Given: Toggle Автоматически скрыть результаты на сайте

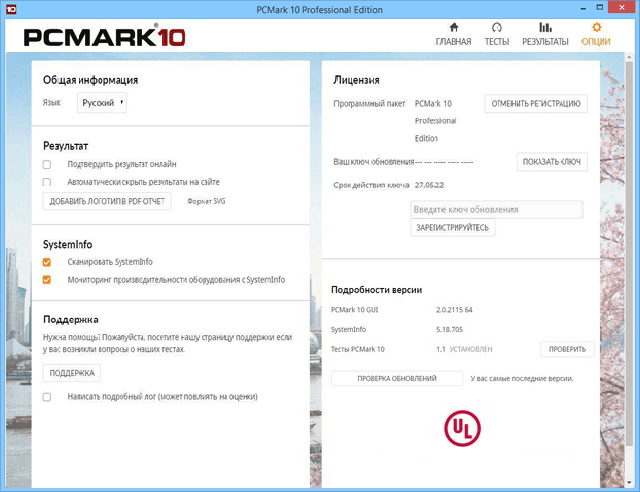Looking at the screenshot, I should (47, 182).
